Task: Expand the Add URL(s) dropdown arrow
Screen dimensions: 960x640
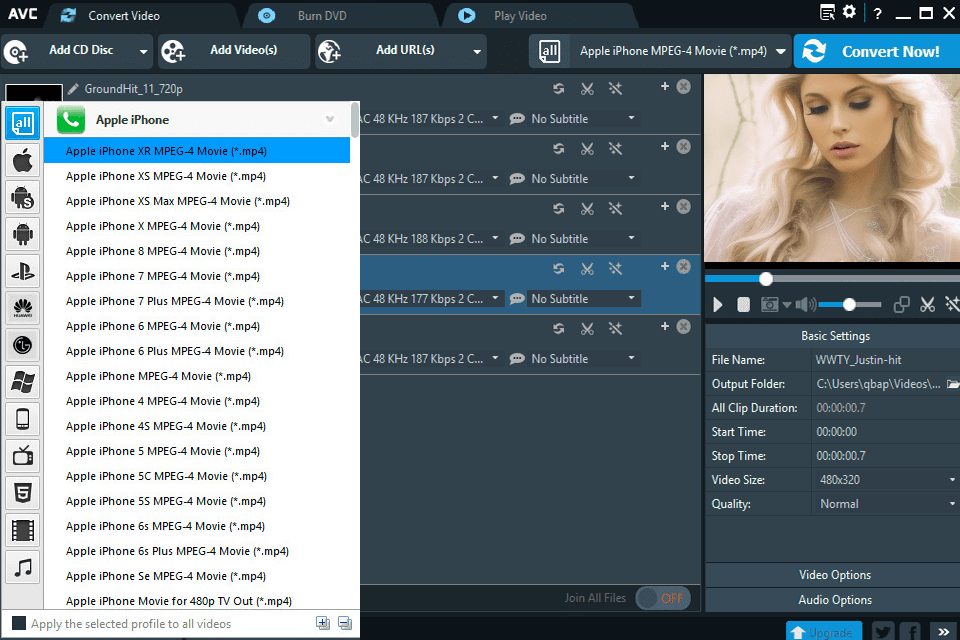Action: pyautogui.click(x=477, y=51)
